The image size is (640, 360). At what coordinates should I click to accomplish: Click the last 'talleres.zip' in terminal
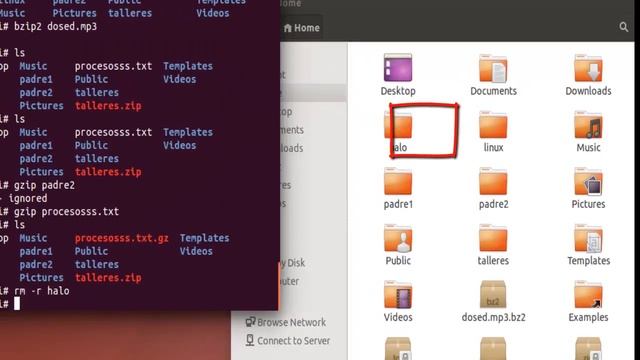tap(108, 278)
